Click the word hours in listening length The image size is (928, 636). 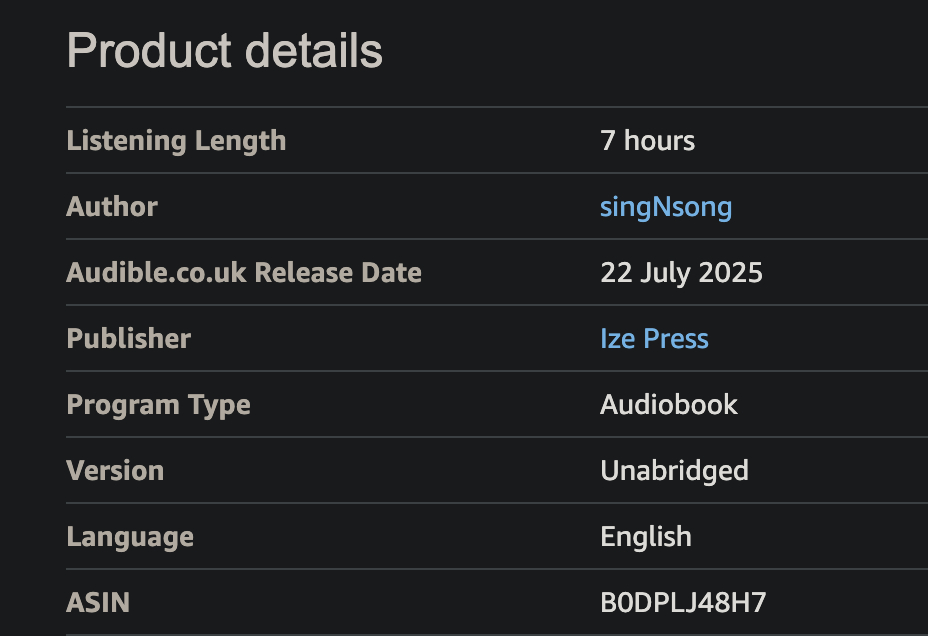tap(659, 141)
